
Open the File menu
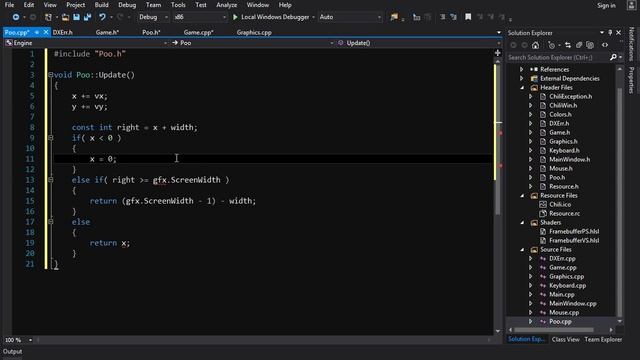(x=9, y=5)
